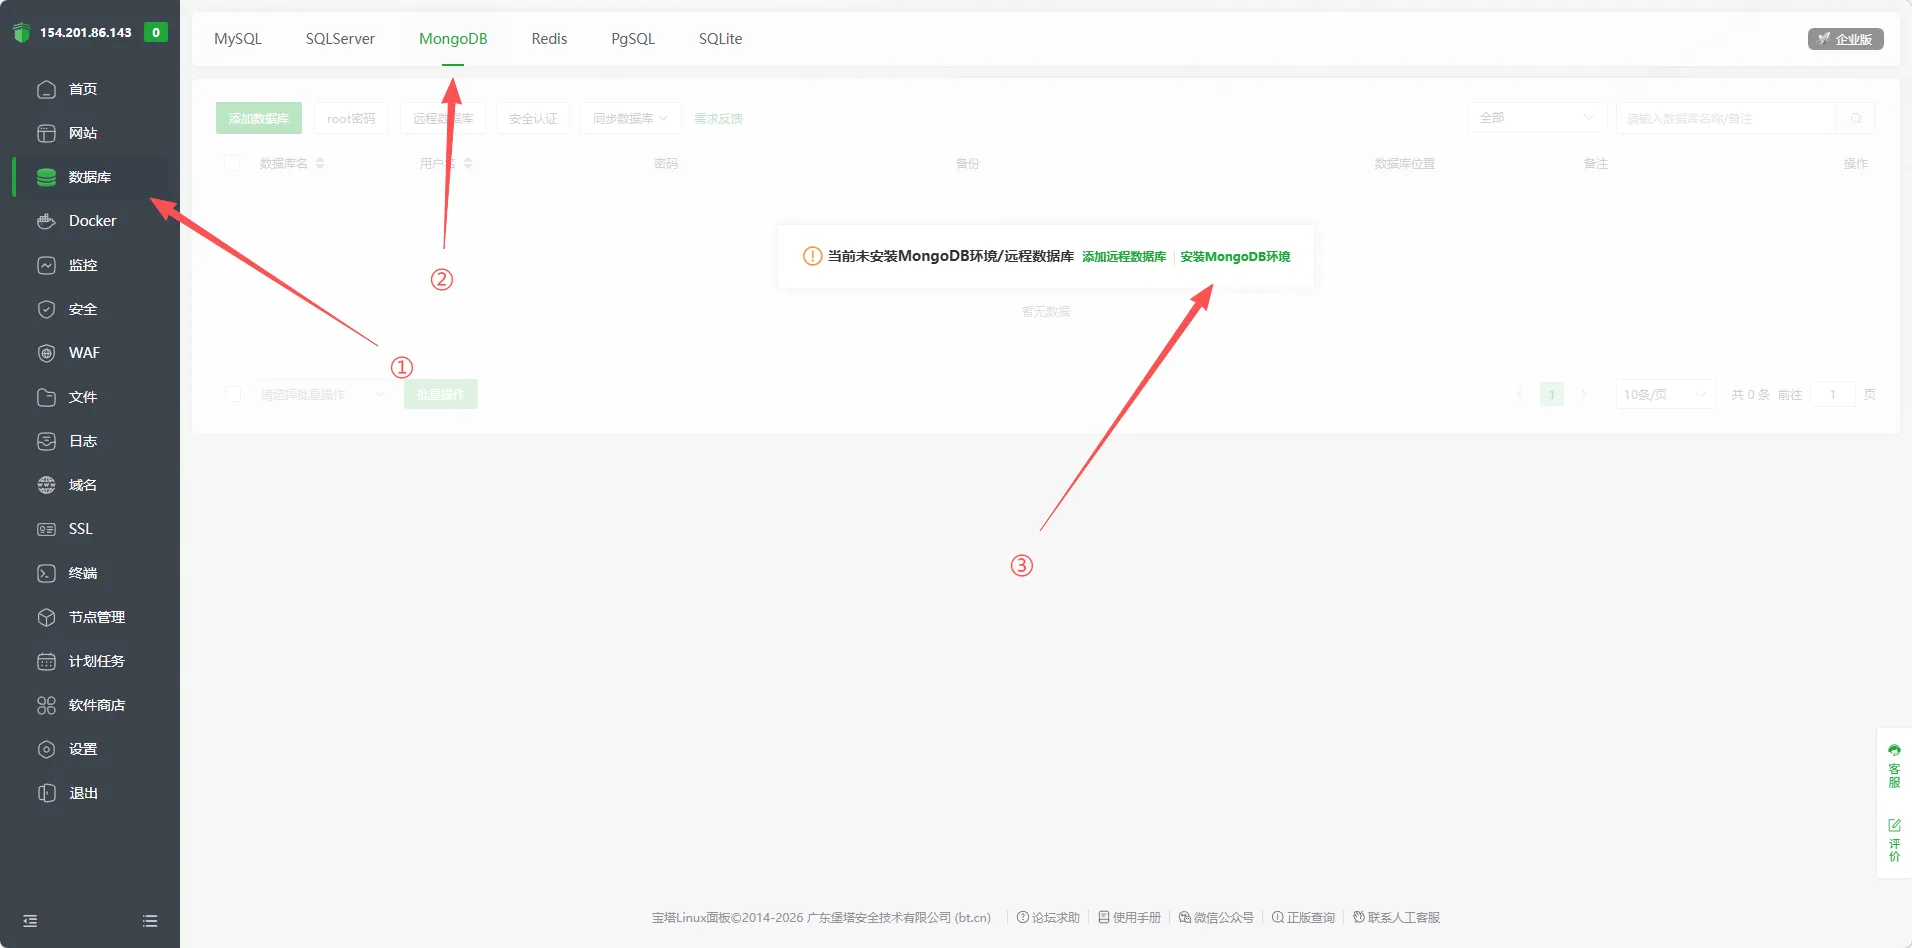
Task: Open the 10条/页 page size dropdown
Action: (1664, 395)
